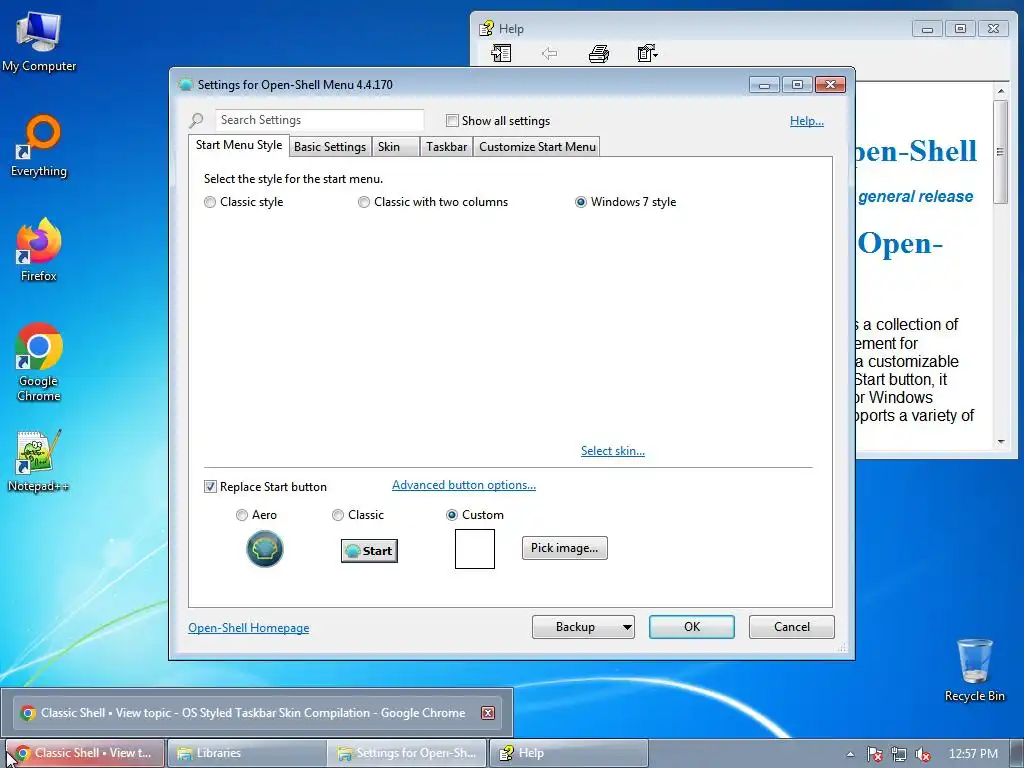Click the network tray icon
The height and width of the screenshot is (768, 1024).
pos(899,754)
